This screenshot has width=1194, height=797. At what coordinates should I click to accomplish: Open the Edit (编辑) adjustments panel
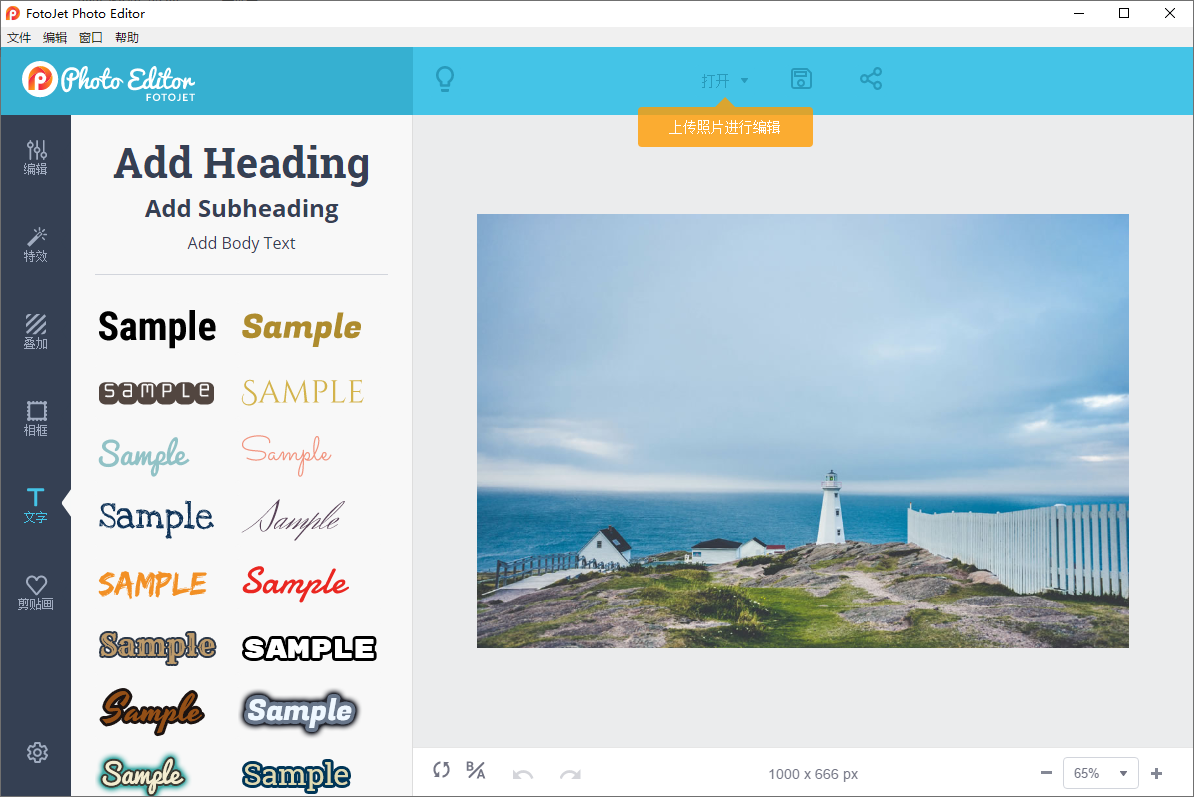point(36,158)
